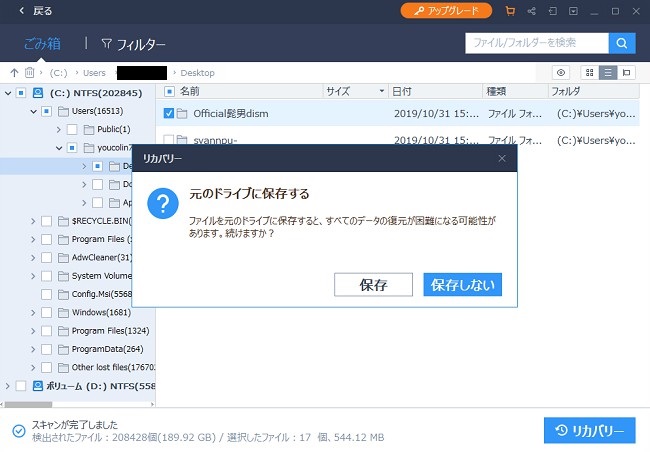Screen dimensions: 650x452
Task: Click the filter funnel icon
Action: tap(107, 43)
